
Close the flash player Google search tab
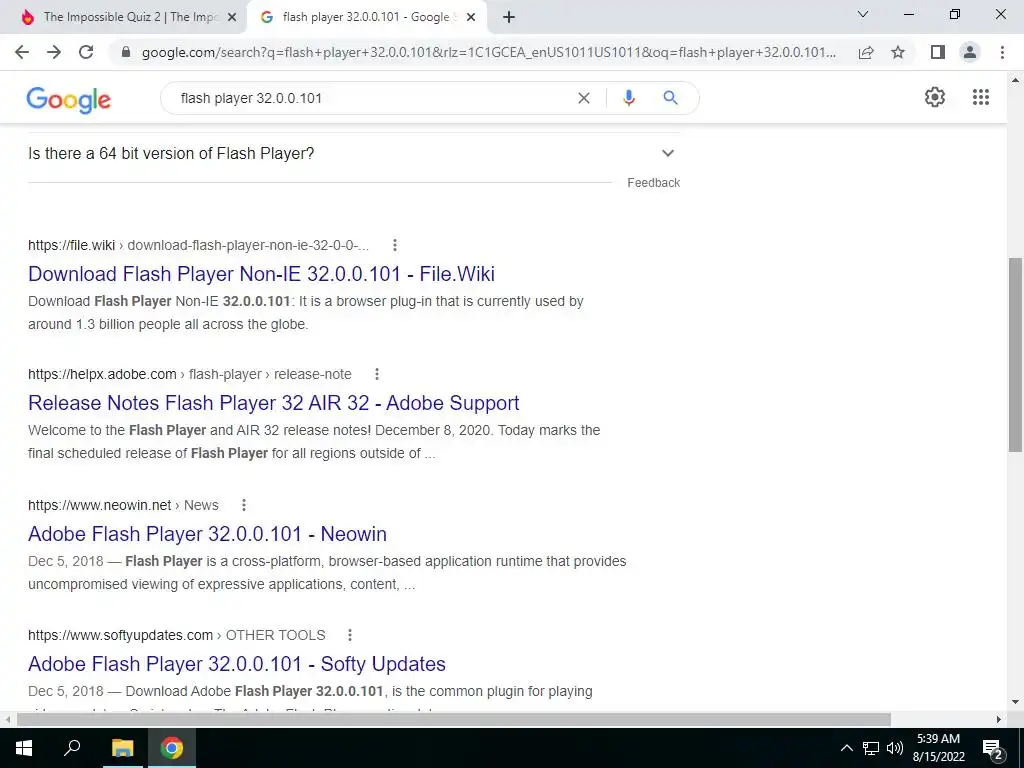(x=471, y=18)
